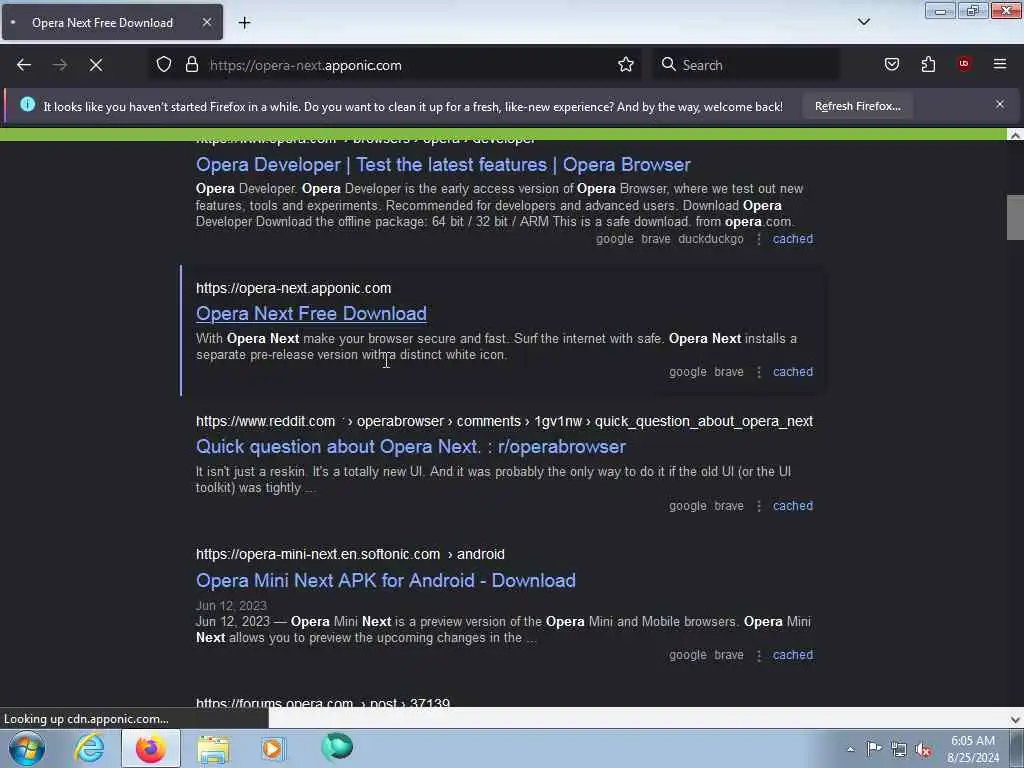The width and height of the screenshot is (1024, 768).
Task: Open the uBlock Origin extension icon
Action: click(964, 64)
